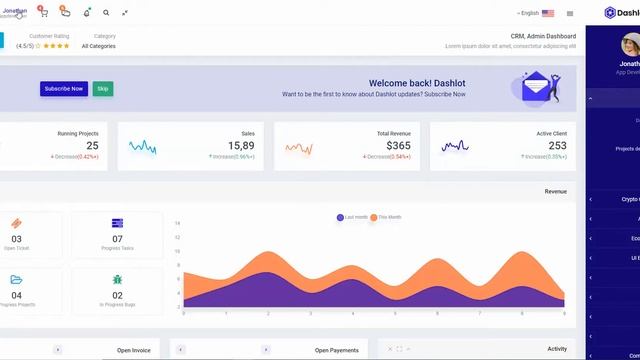This screenshot has height=360, width=640.
Task: Click the Open Ticket icon
Action: (16, 223)
